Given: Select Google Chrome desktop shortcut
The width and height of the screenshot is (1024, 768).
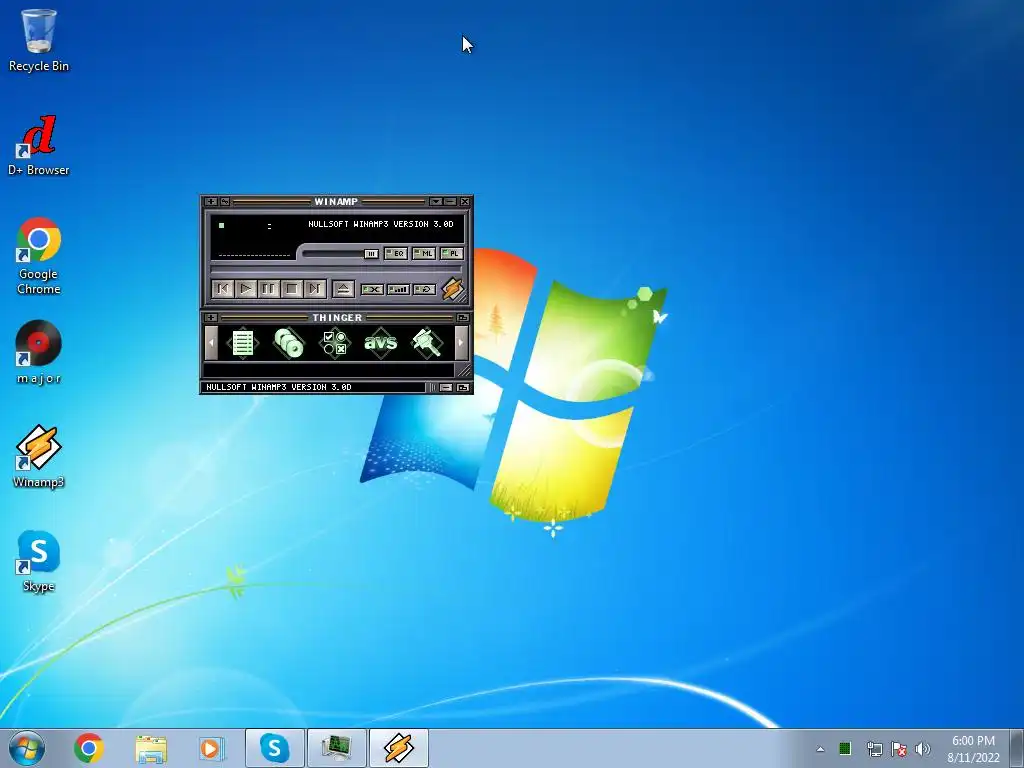Looking at the screenshot, I should coord(39,256).
